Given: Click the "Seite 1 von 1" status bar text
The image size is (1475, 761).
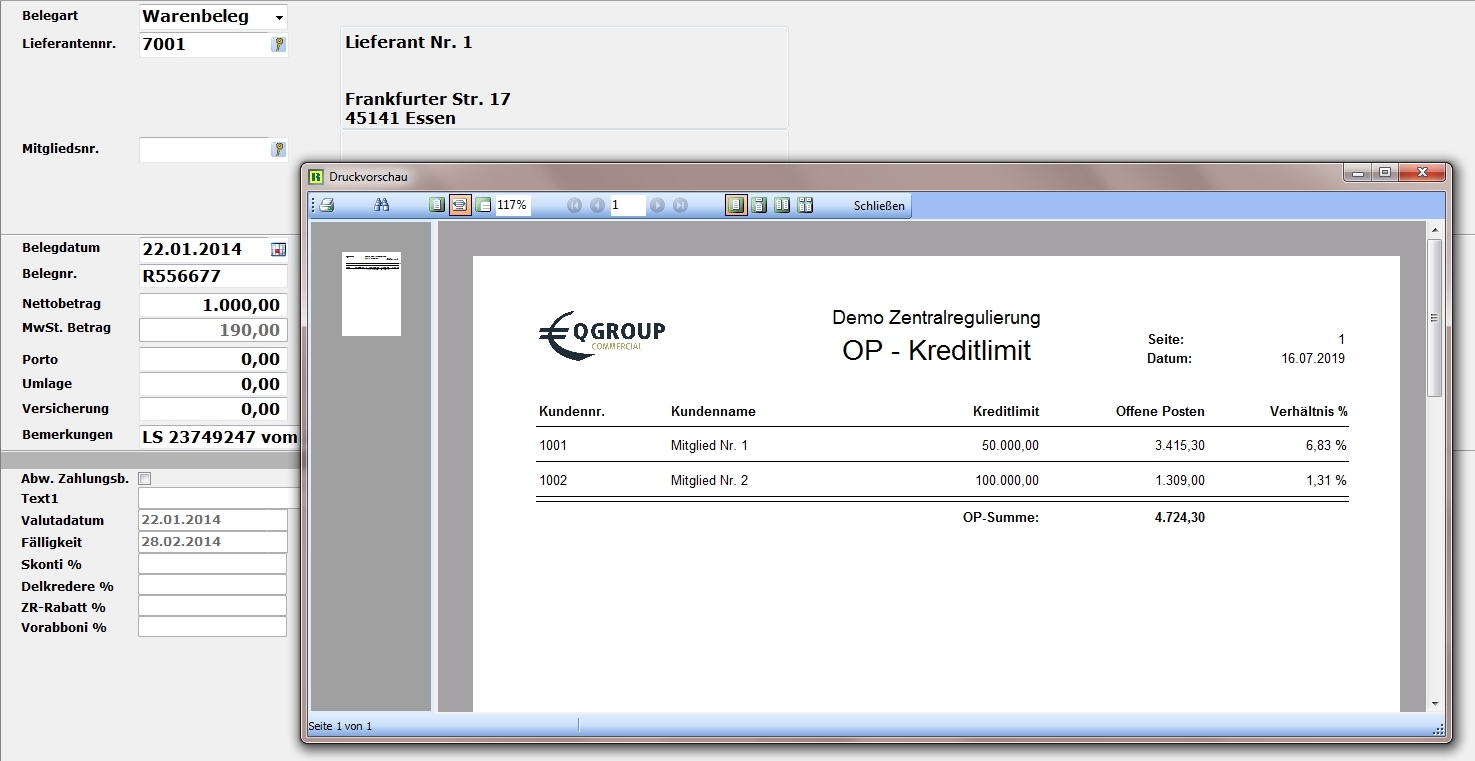Looking at the screenshot, I should tap(340, 726).
